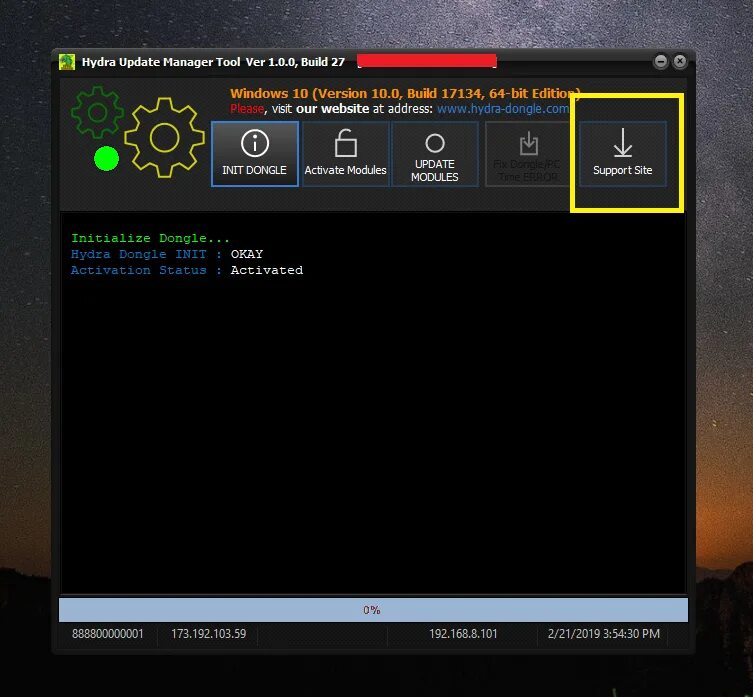Click the Windows 10 version text
The width and height of the screenshot is (753, 697).
pos(405,93)
